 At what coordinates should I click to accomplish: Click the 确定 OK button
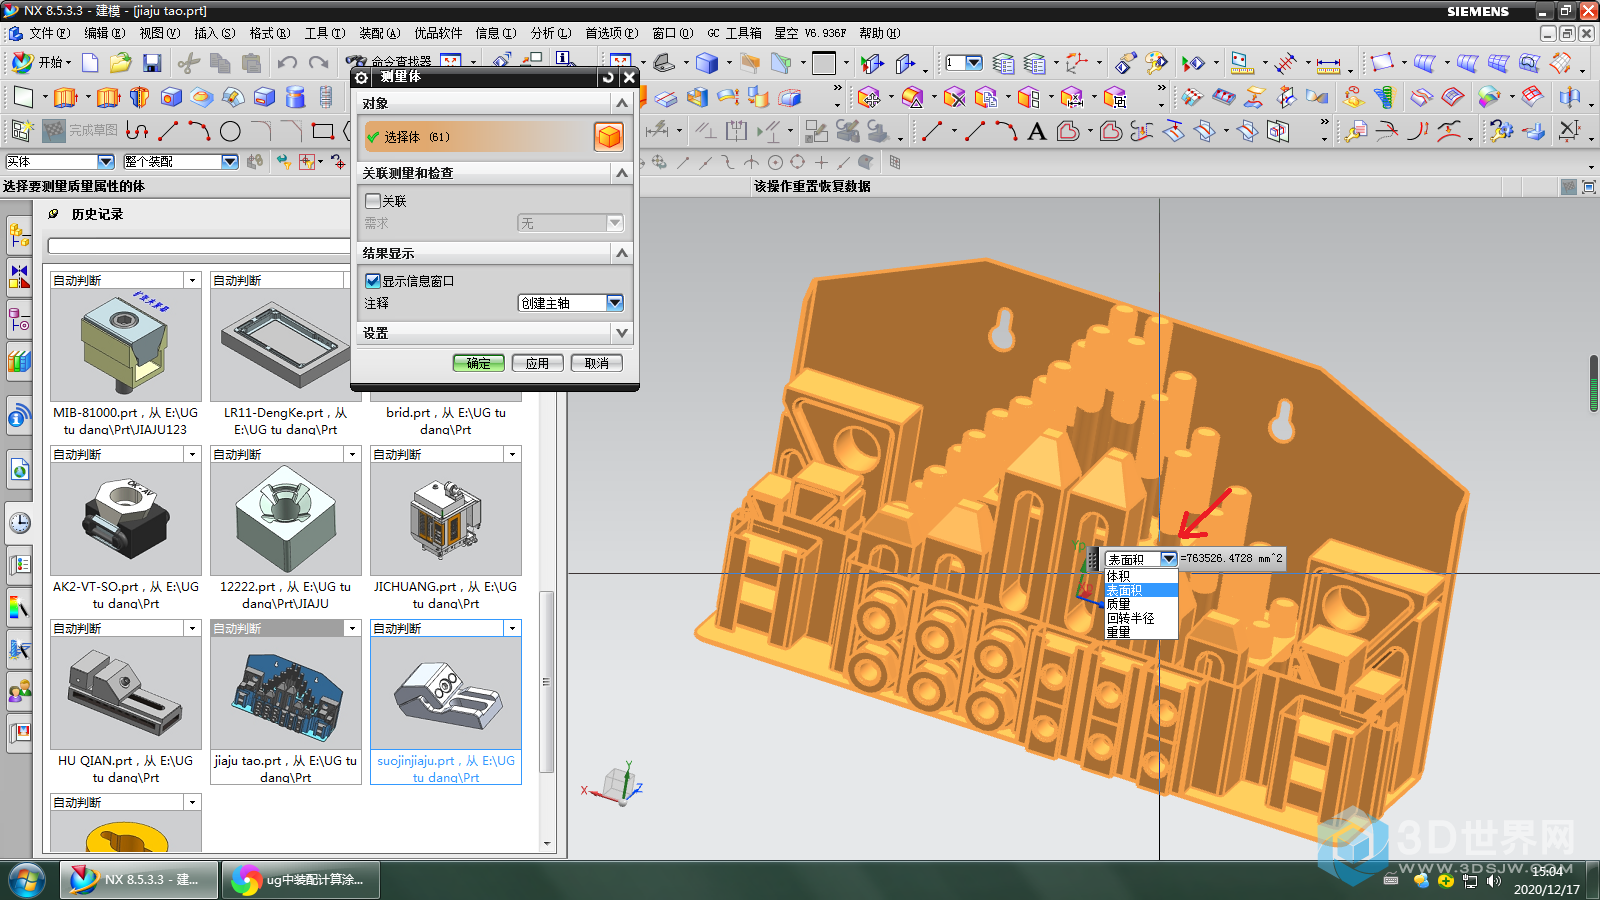point(478,363)
